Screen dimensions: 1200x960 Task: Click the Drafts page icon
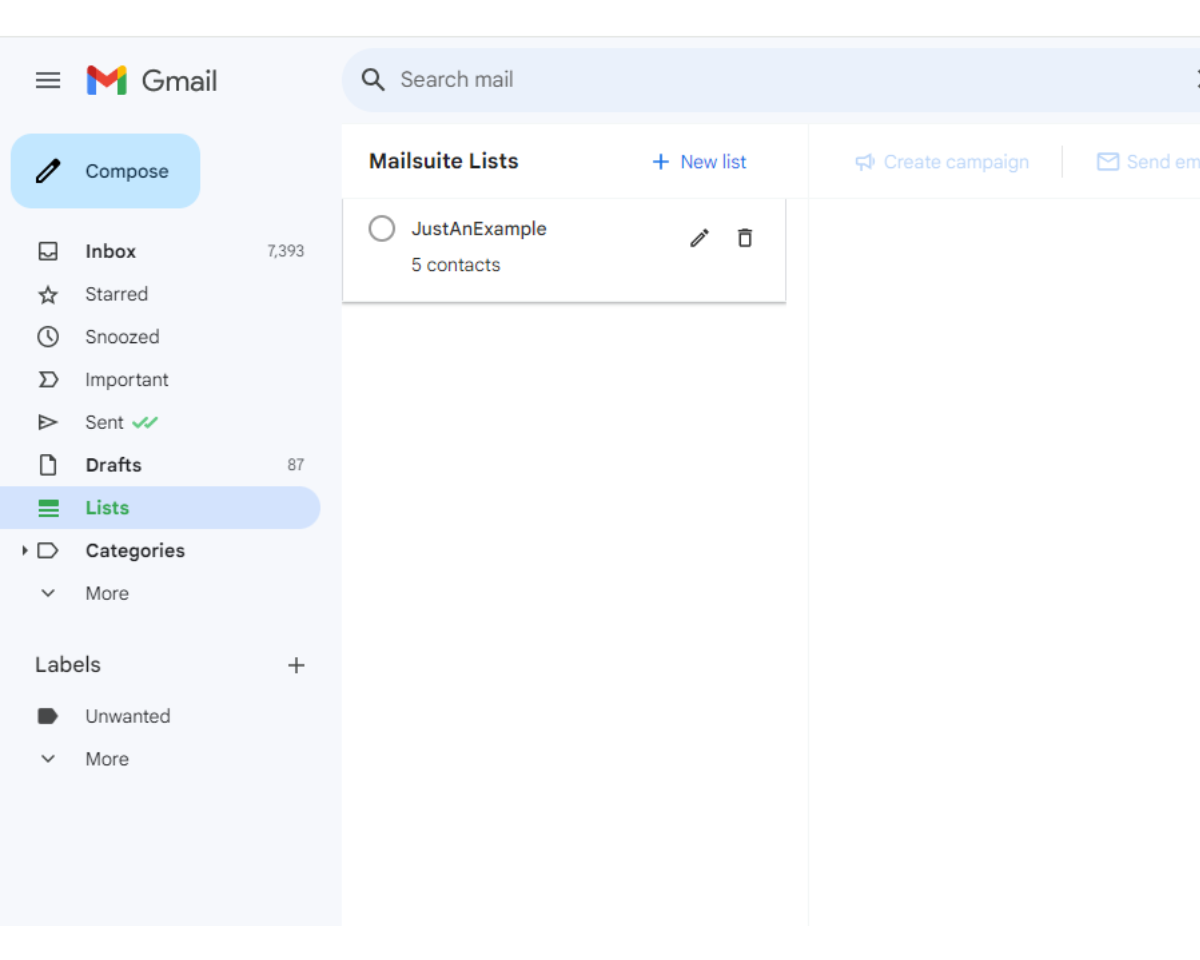(x=48, y=465)
